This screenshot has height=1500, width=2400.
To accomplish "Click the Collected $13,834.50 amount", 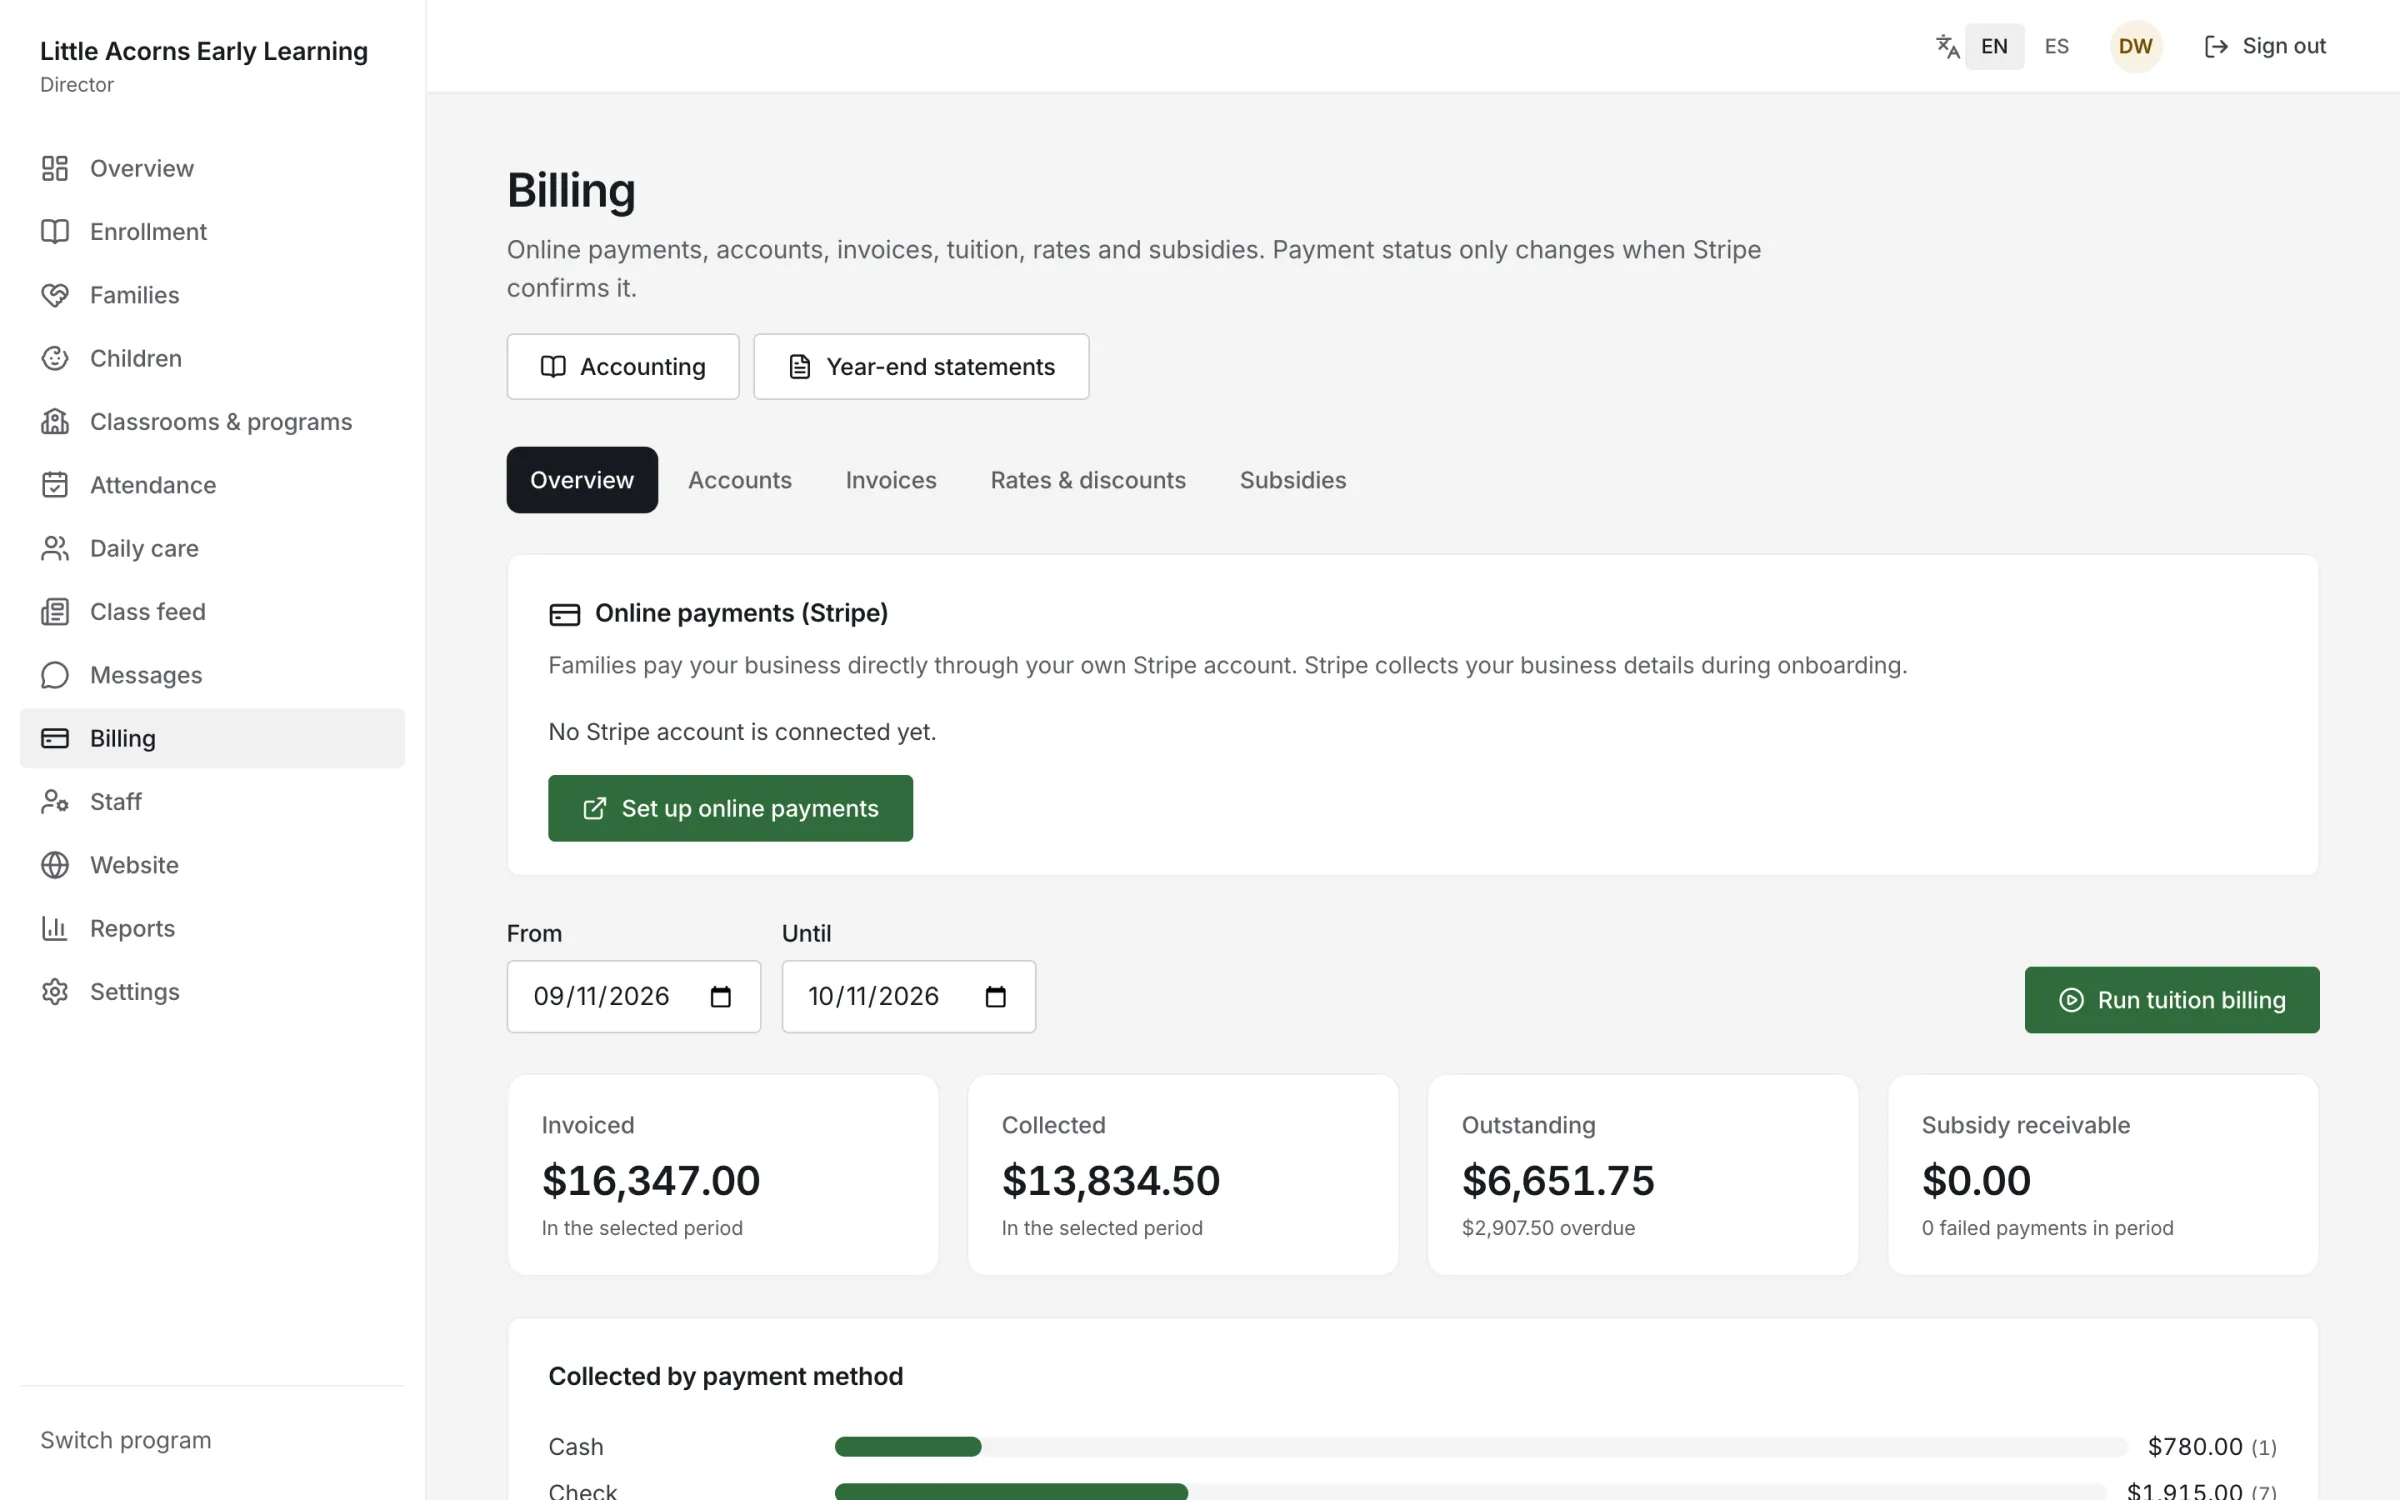I will click(1111, 1181).
